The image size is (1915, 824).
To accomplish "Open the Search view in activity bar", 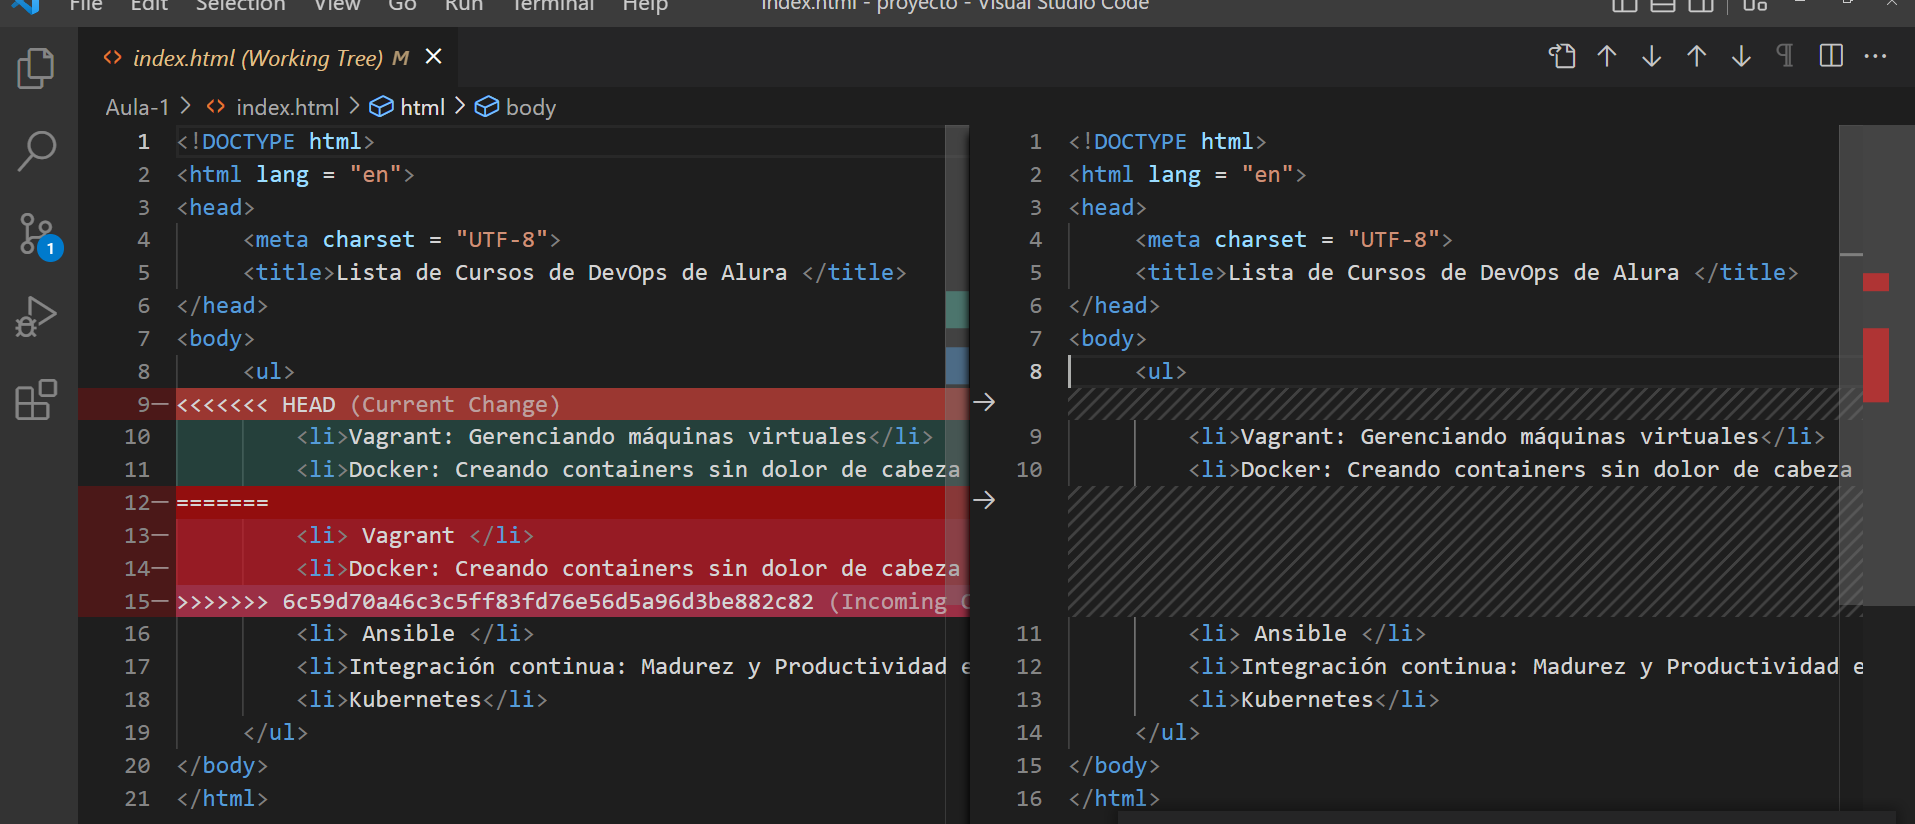I will click(37, 152).
